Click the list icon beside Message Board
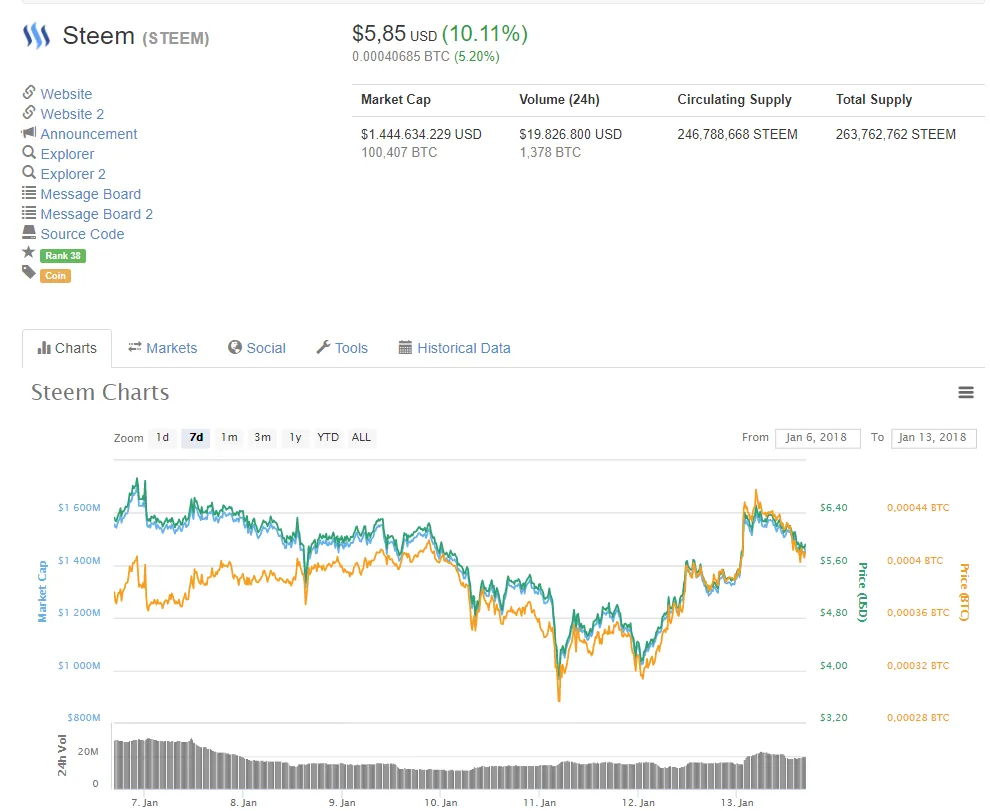Image resolution: width=990 pixels, height=811 pixels. pyautogui.click(x=28, y=193)
